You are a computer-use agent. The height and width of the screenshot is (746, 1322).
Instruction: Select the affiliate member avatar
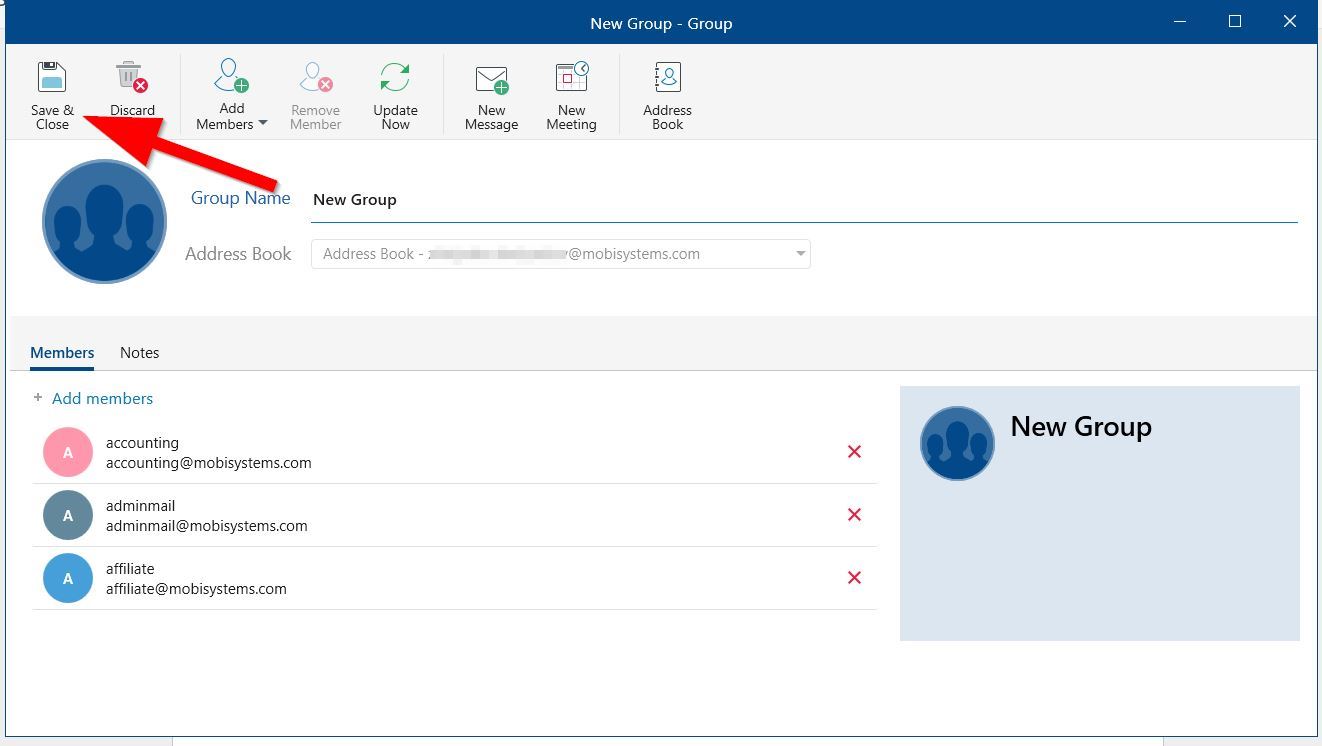pyautogui.click(x=68, y=579)
